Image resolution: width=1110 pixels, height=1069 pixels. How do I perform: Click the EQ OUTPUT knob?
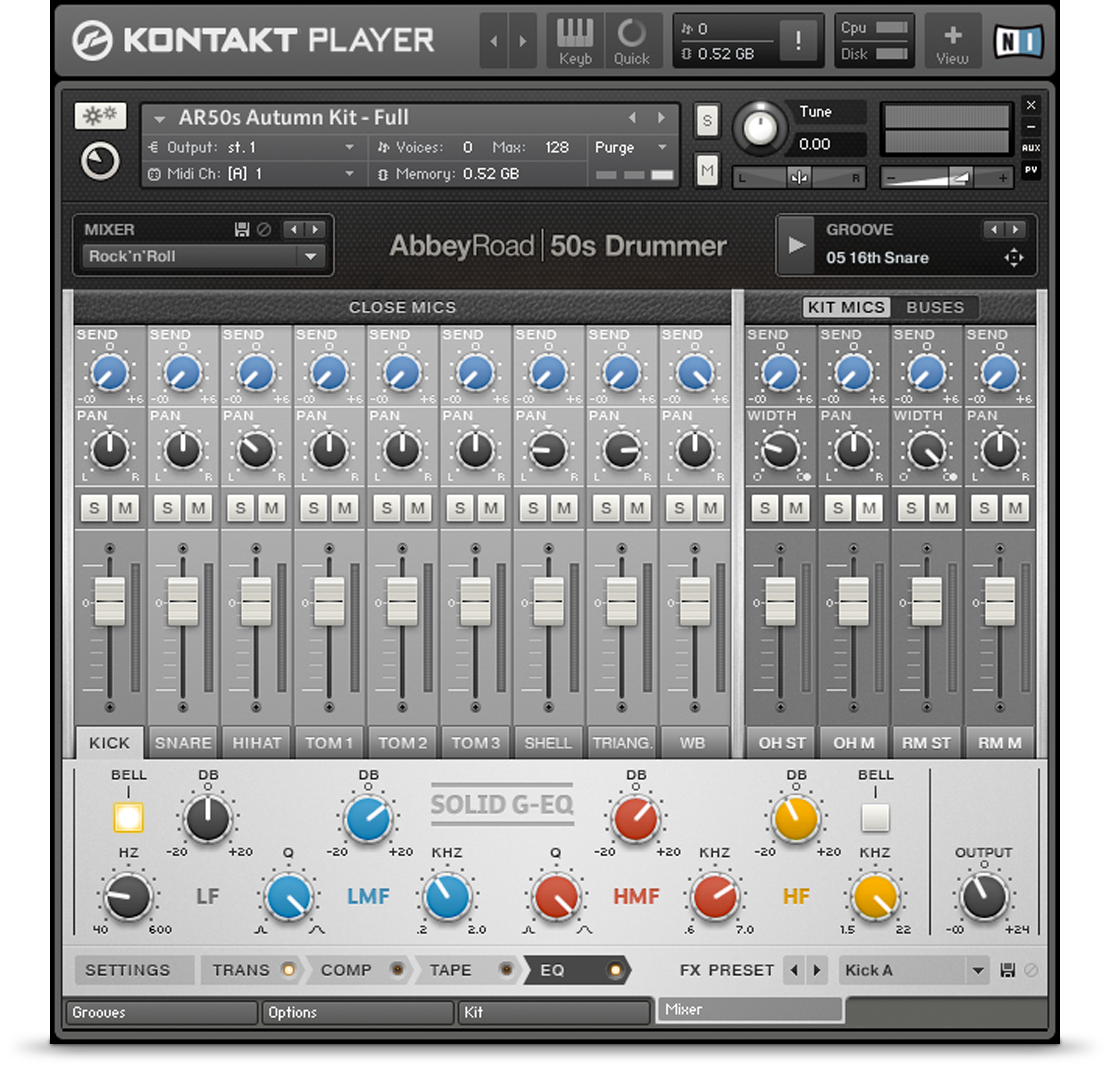click(984, 896)
